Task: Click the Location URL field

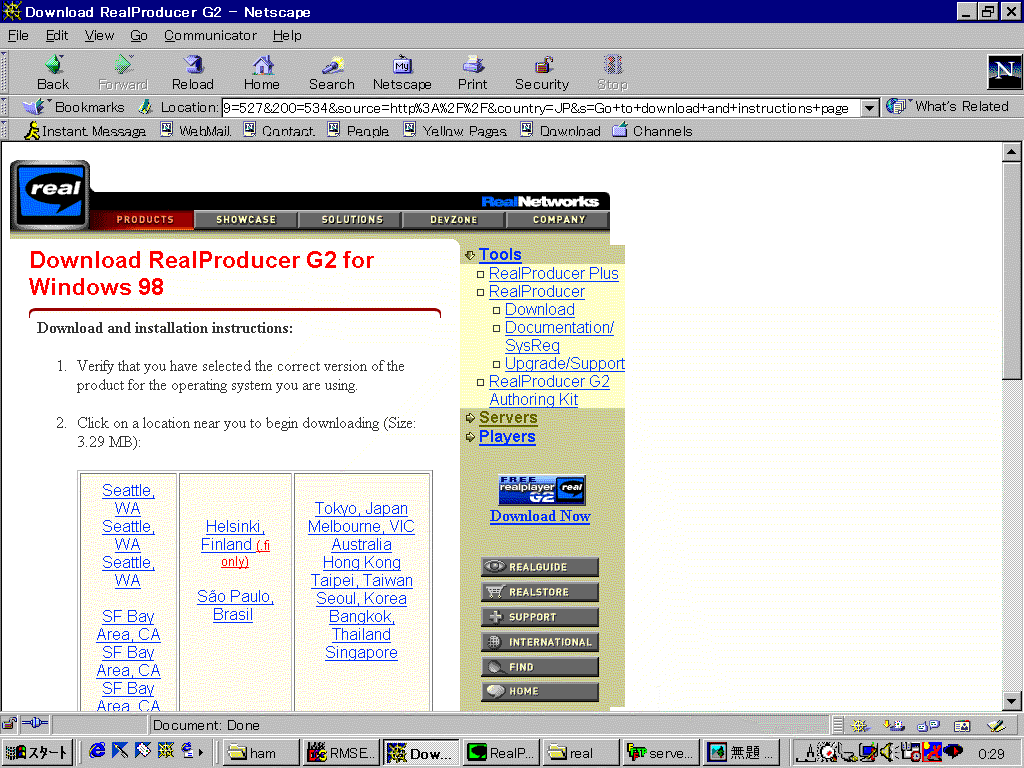Action: click(541, 108)
